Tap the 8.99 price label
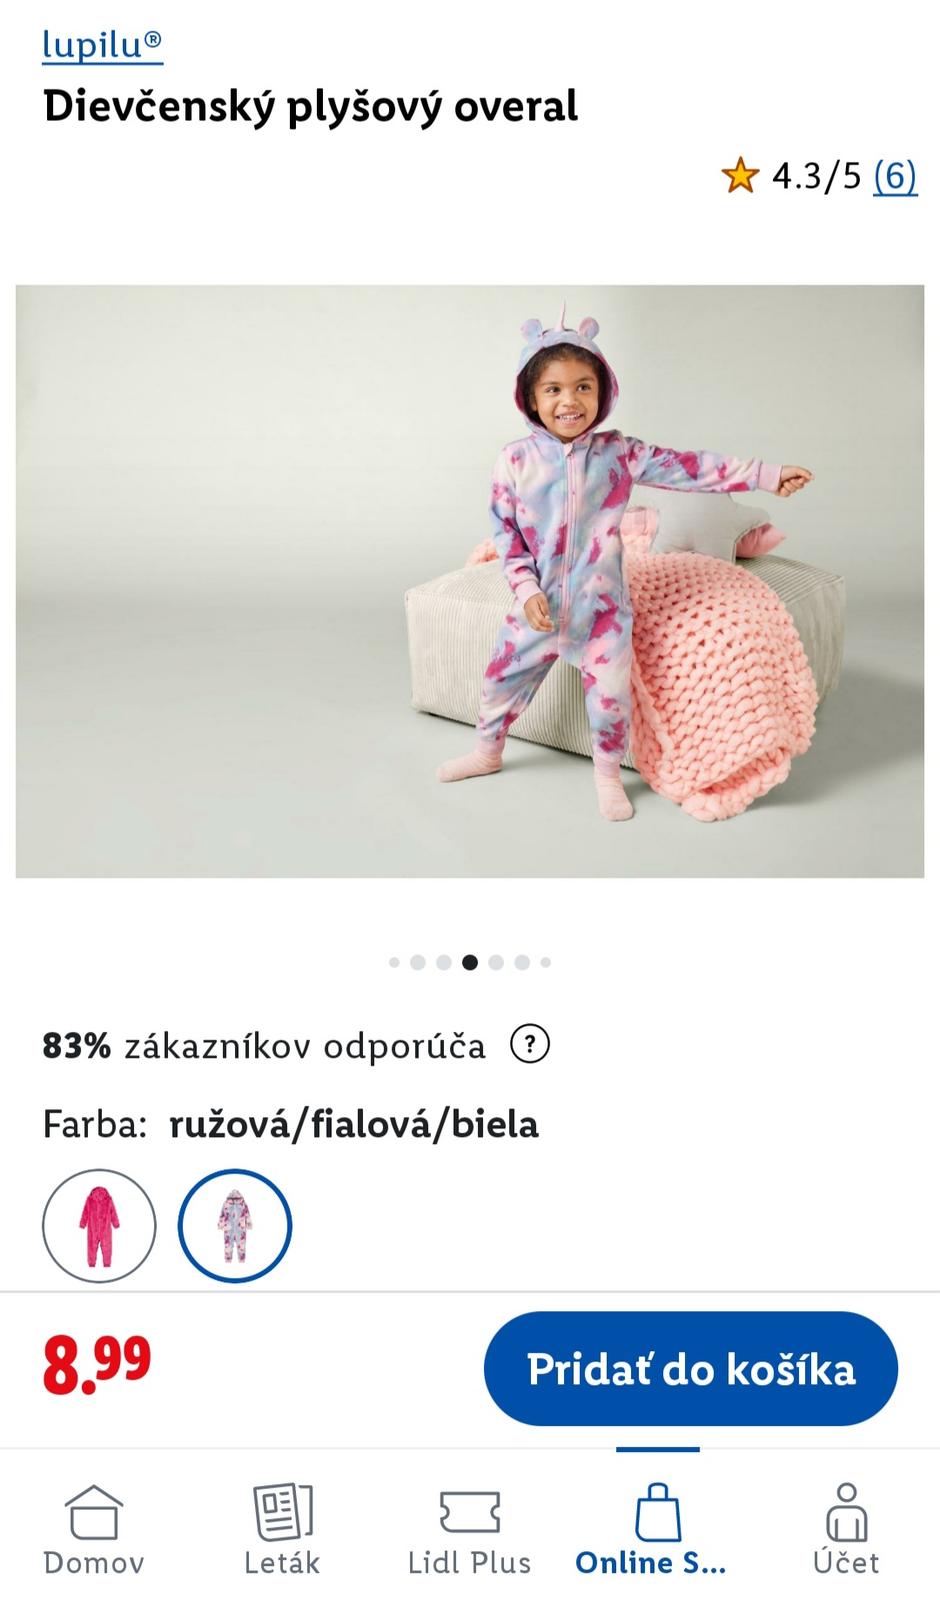 click(x=97, y=1366)
